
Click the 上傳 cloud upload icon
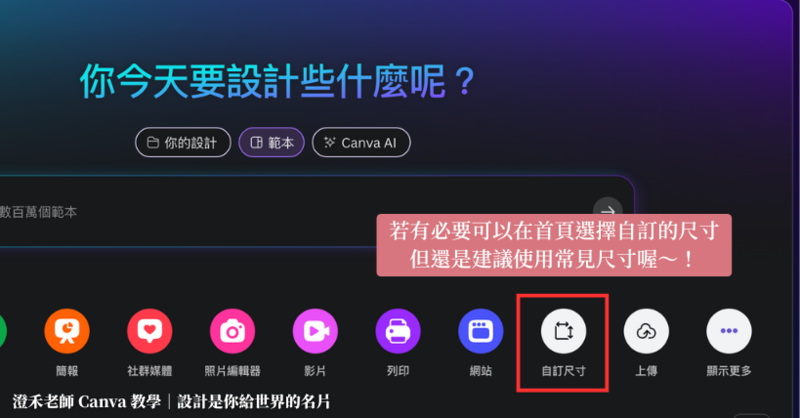(646, 331)
